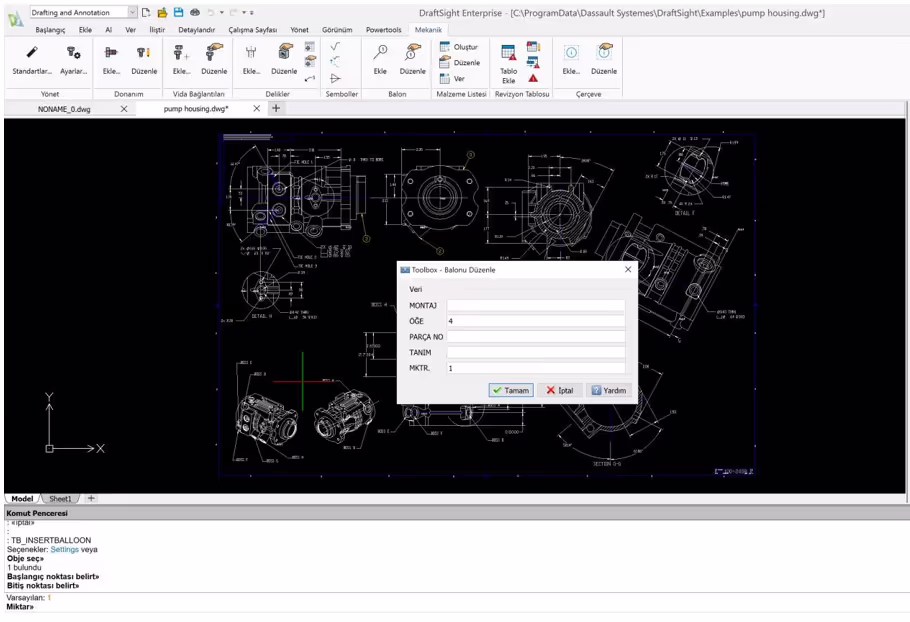Create a new drawing from quick access toolbar
The height and width of the screenshot is (622, 910).
[146, 12]
